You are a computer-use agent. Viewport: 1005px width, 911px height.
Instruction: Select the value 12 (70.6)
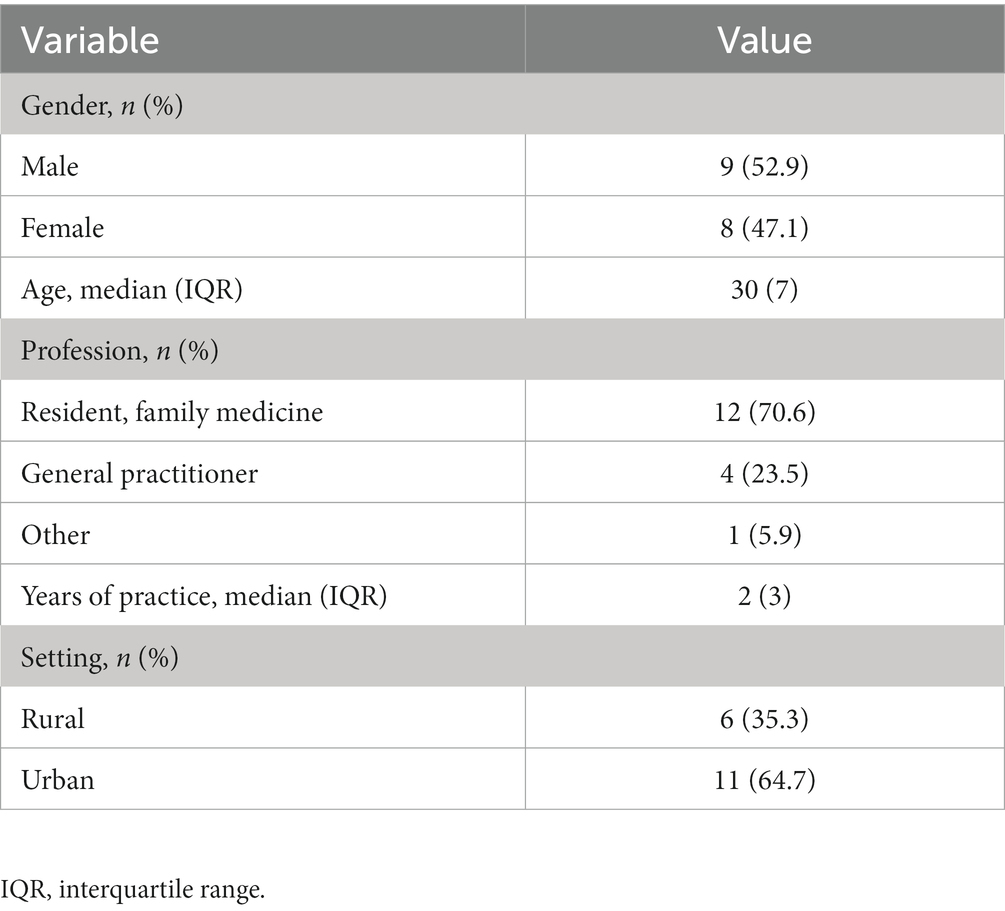tap(764, 412)
